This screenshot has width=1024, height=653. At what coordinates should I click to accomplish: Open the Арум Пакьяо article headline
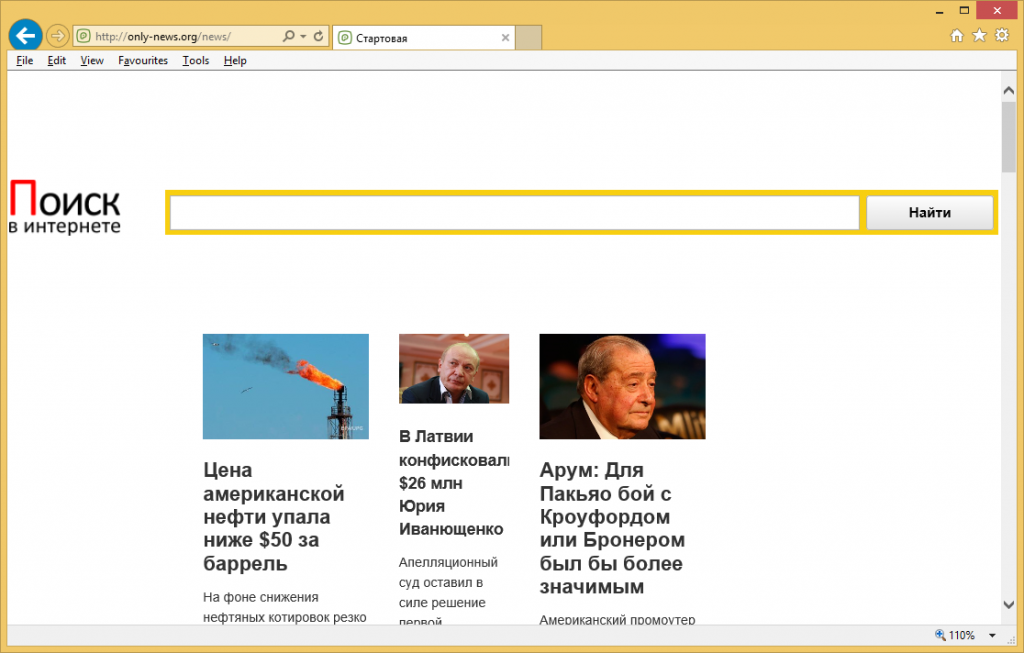tap(612, 528)
